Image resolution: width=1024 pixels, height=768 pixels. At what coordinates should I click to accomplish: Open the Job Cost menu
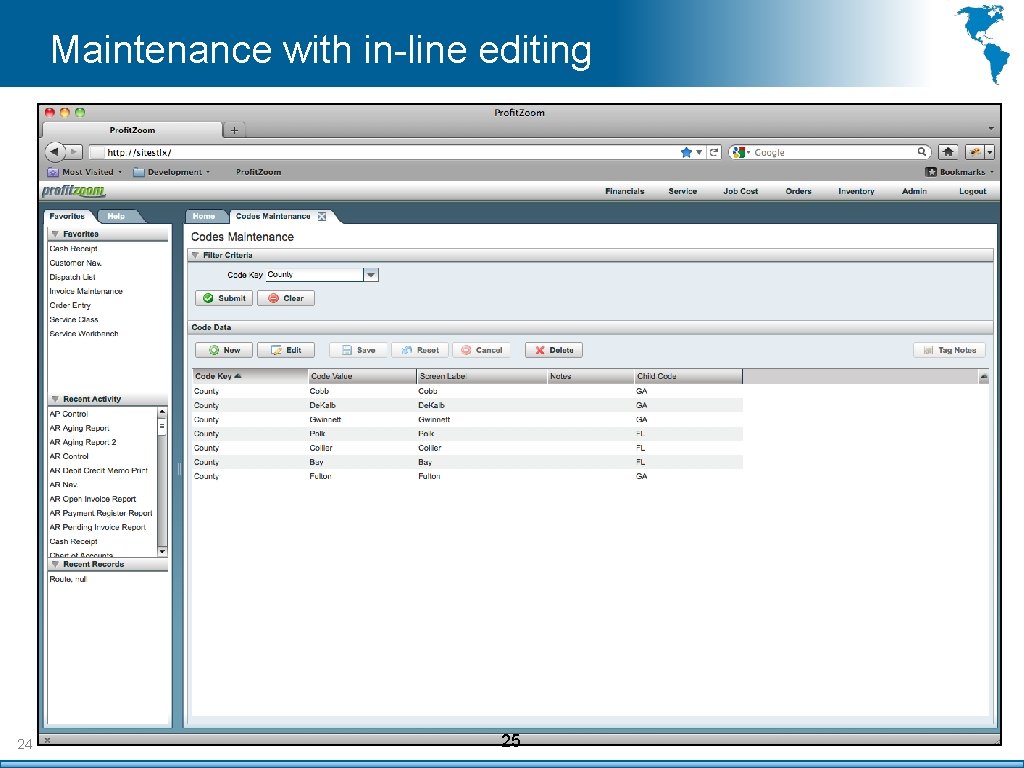pyautogui.click(x=741, y=191)
